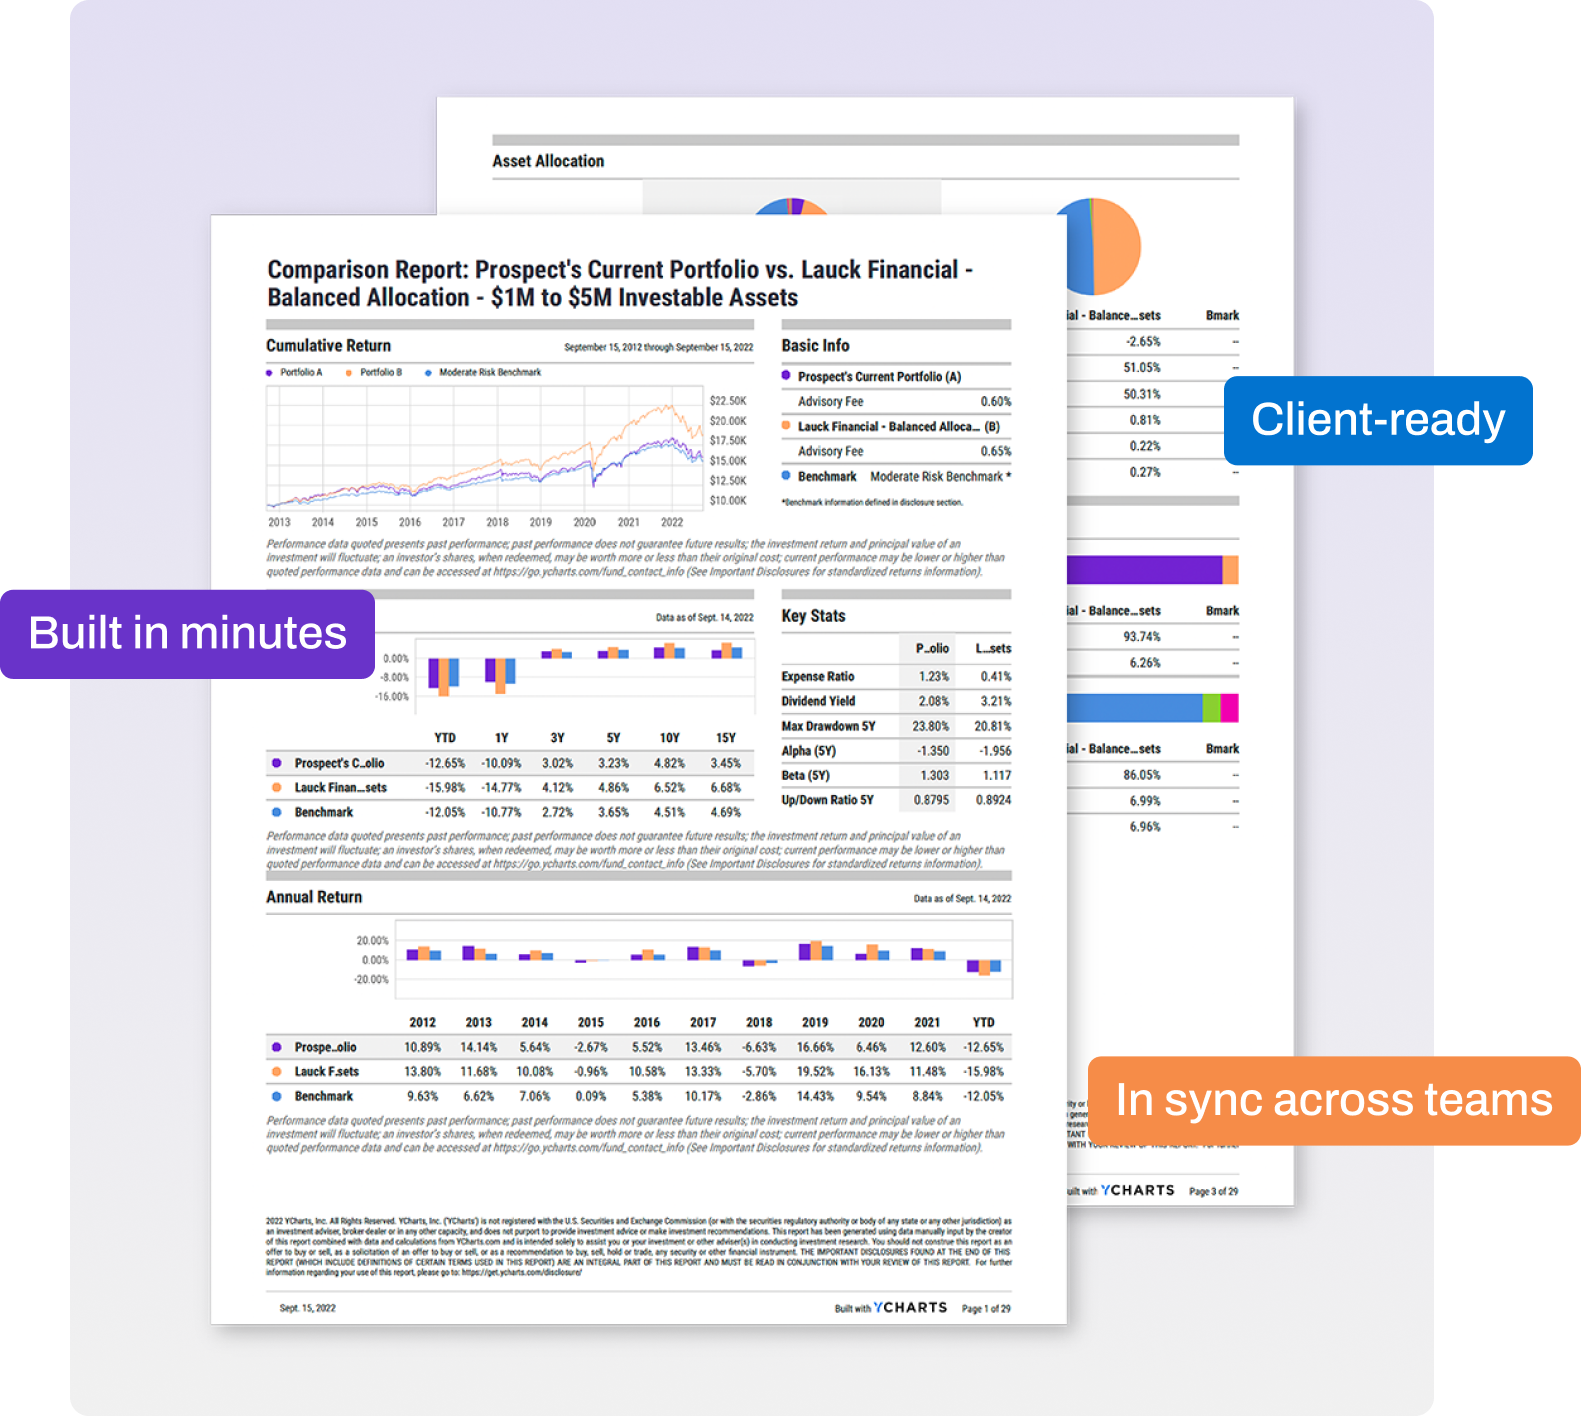
Task: Click "Moderate Risk Benchmark *" in Basic Info
Action: pos(941,477)
